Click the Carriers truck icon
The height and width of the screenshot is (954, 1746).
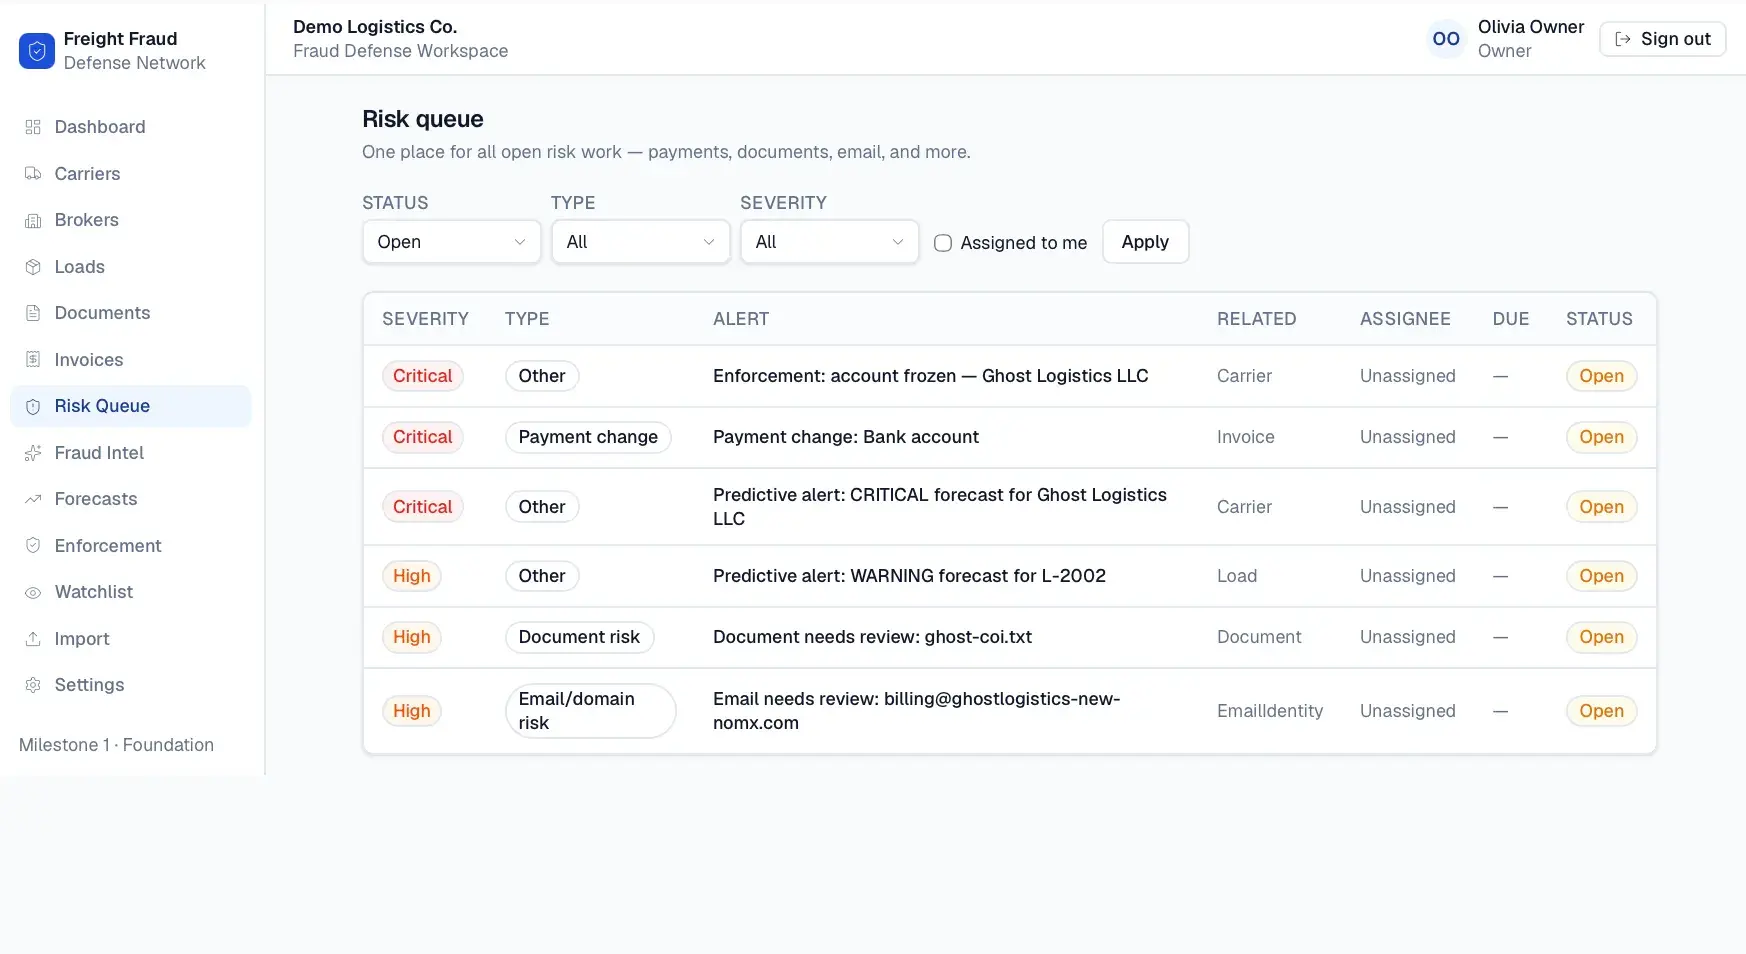click(33, 173)
